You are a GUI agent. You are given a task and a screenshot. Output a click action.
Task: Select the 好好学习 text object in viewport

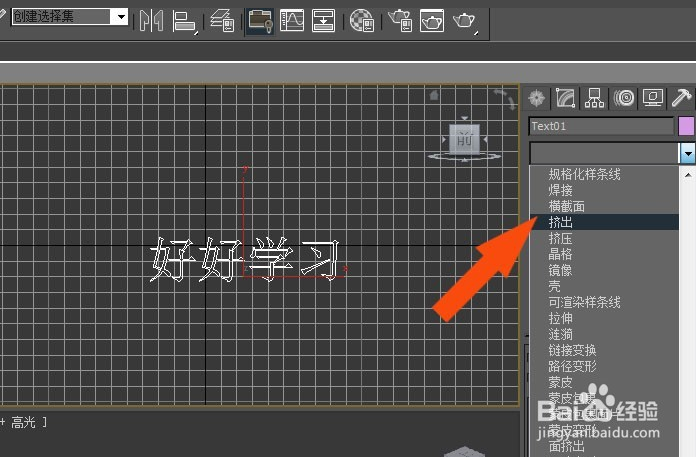point(245,260)
